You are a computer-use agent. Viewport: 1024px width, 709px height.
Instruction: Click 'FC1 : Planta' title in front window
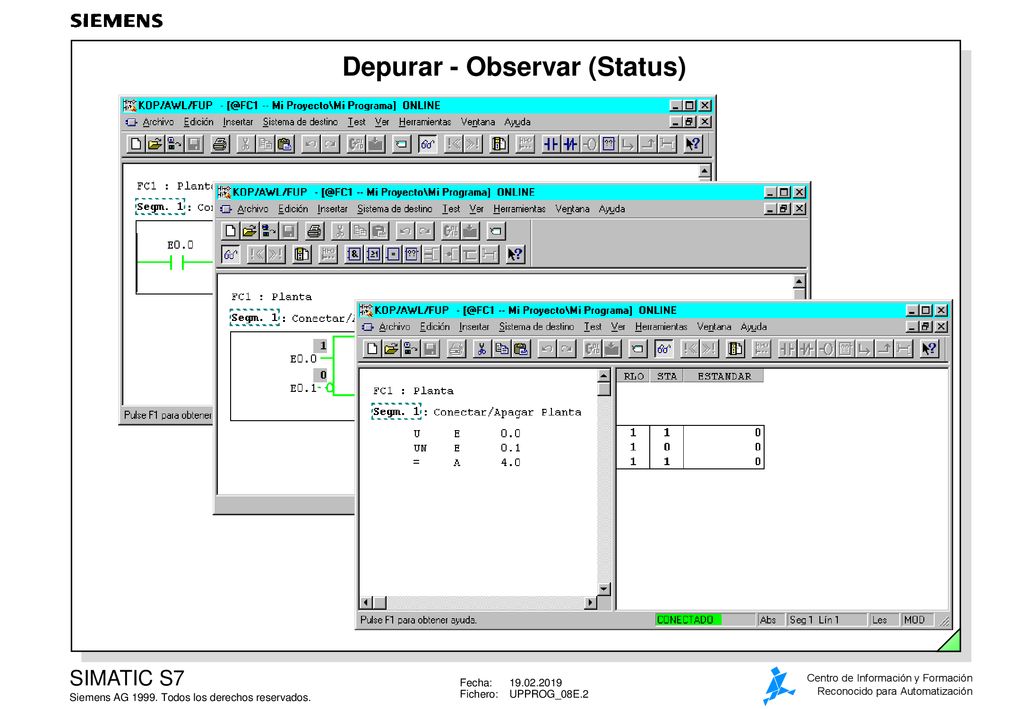(x=413, y=390)
